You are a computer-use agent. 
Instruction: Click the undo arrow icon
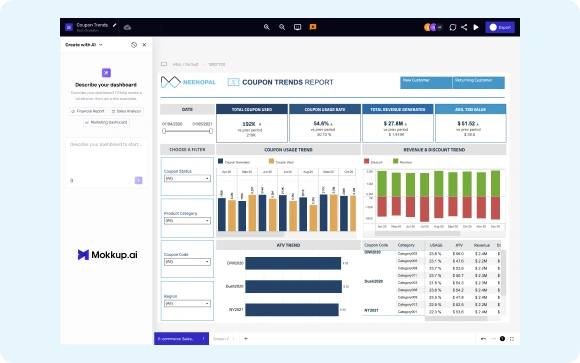483,339
